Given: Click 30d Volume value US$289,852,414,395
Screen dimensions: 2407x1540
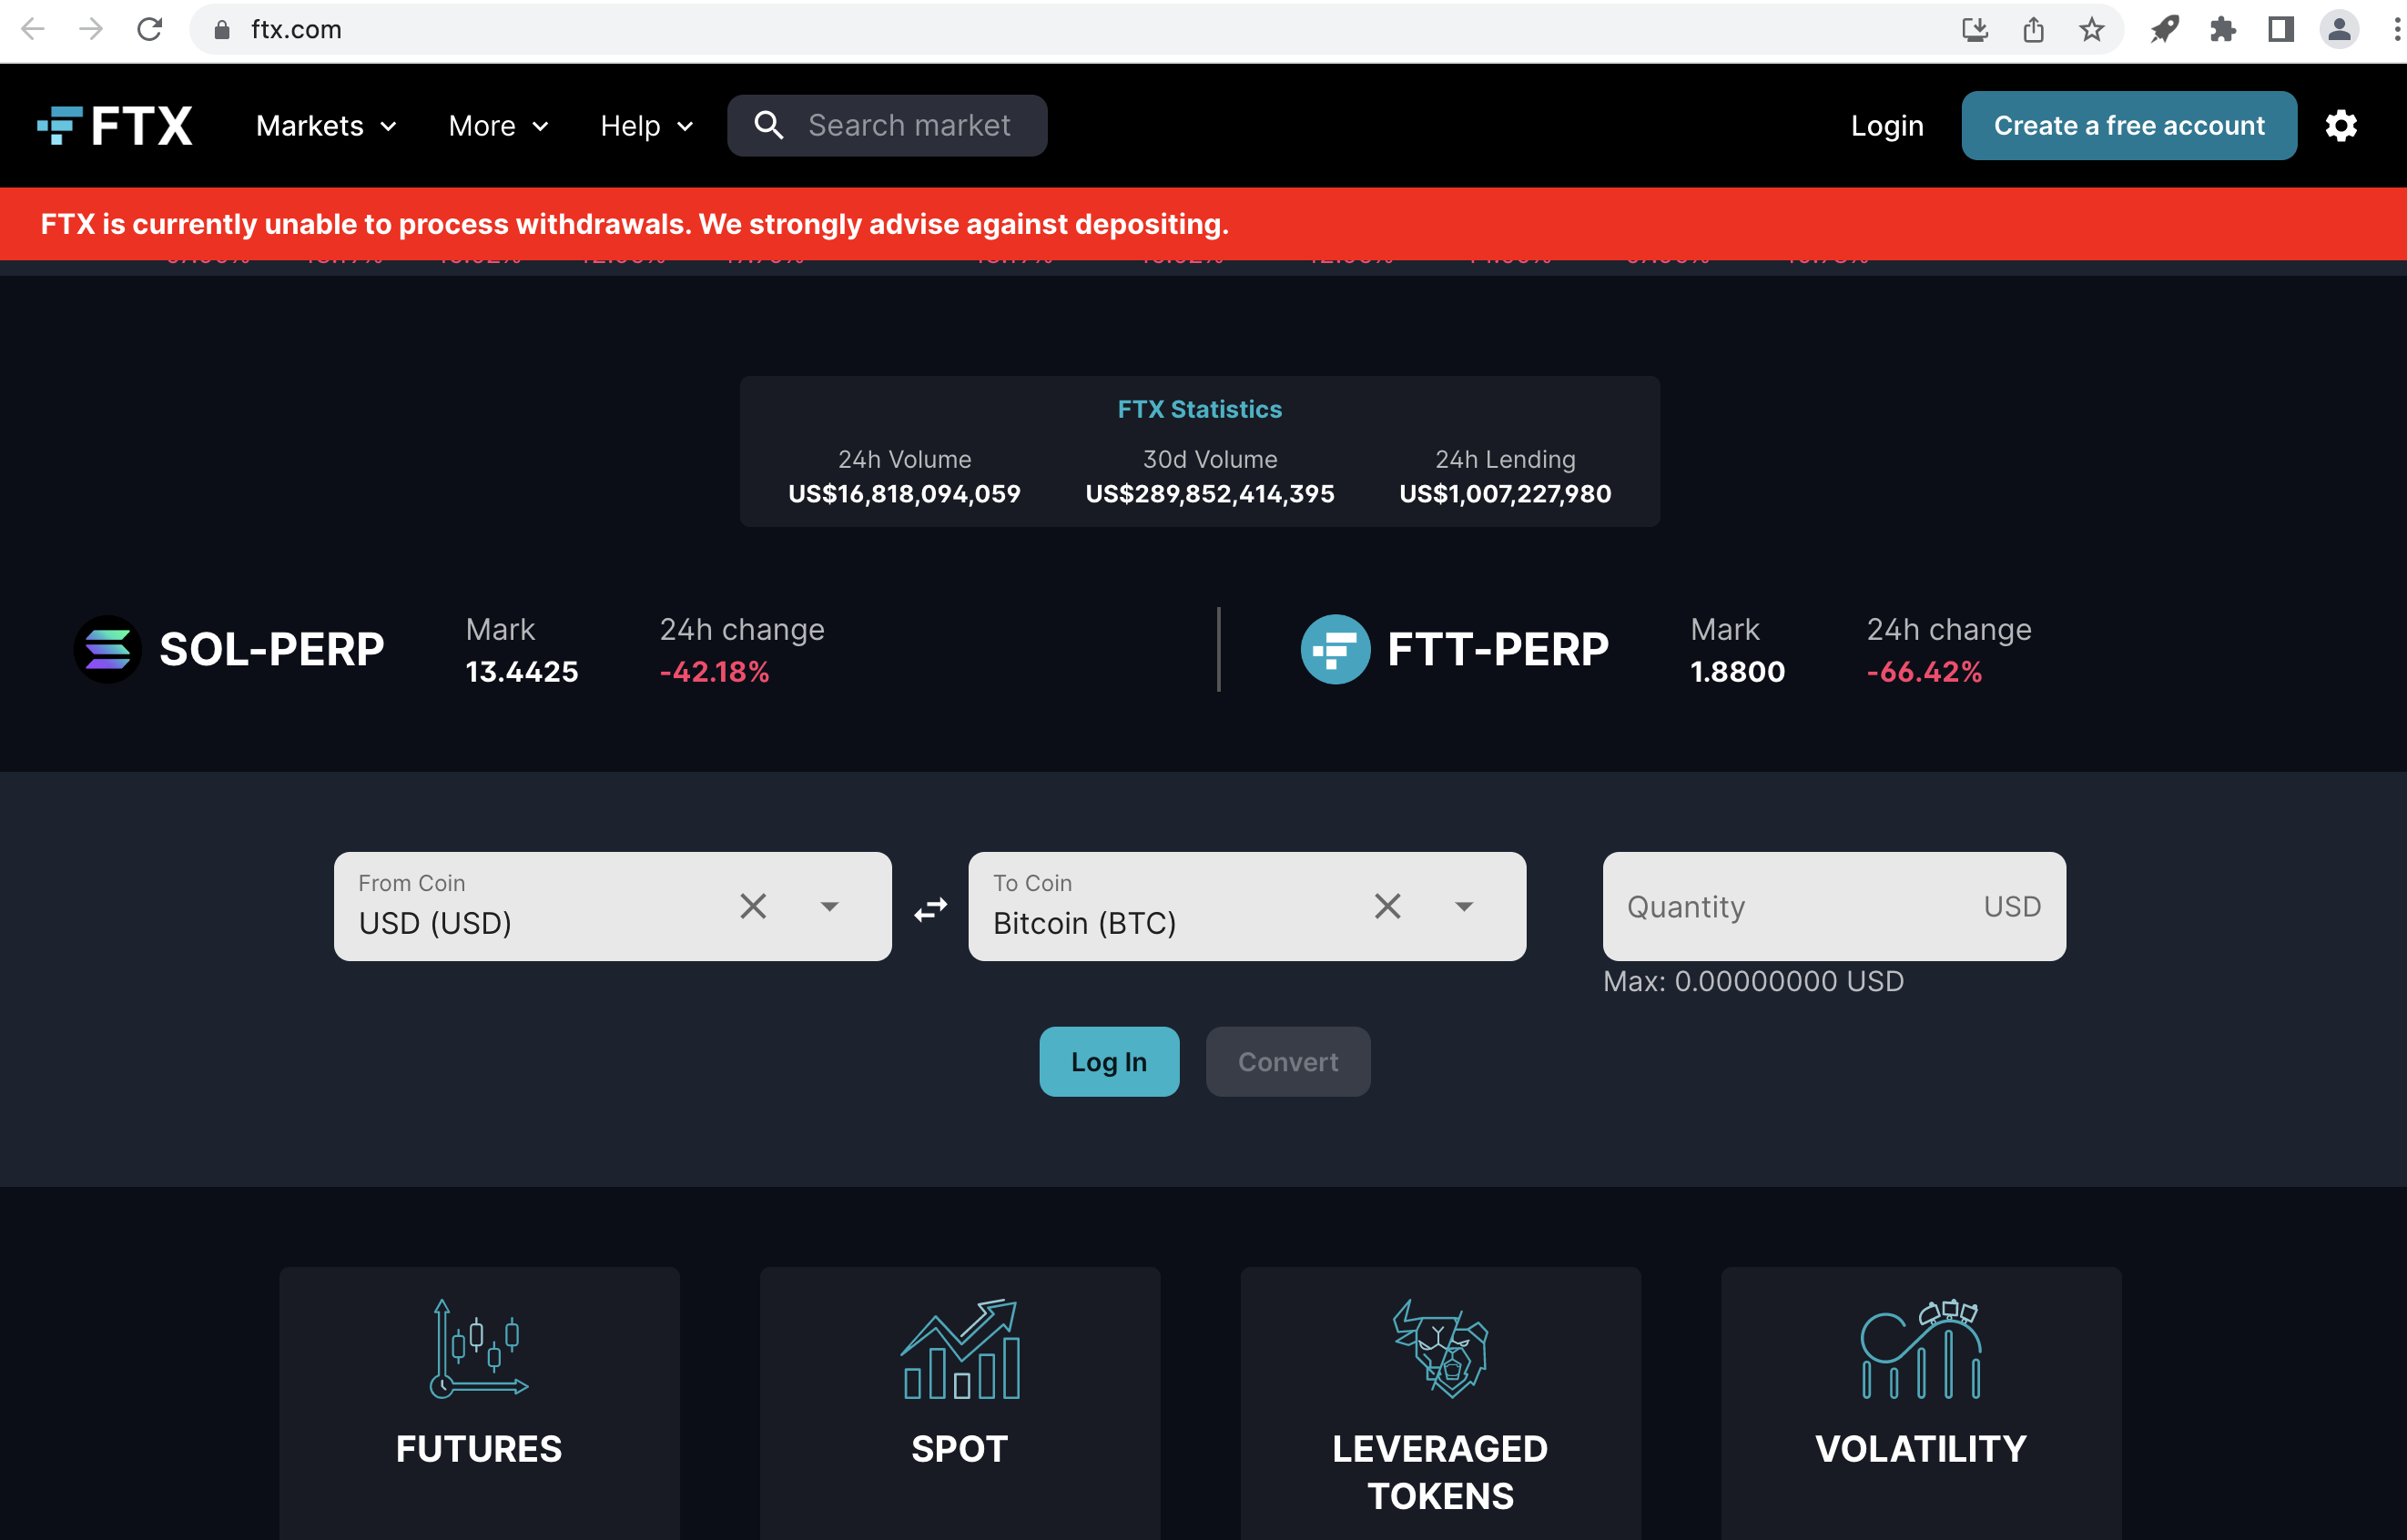Looking at the screenshot, I should [1209, 493].
